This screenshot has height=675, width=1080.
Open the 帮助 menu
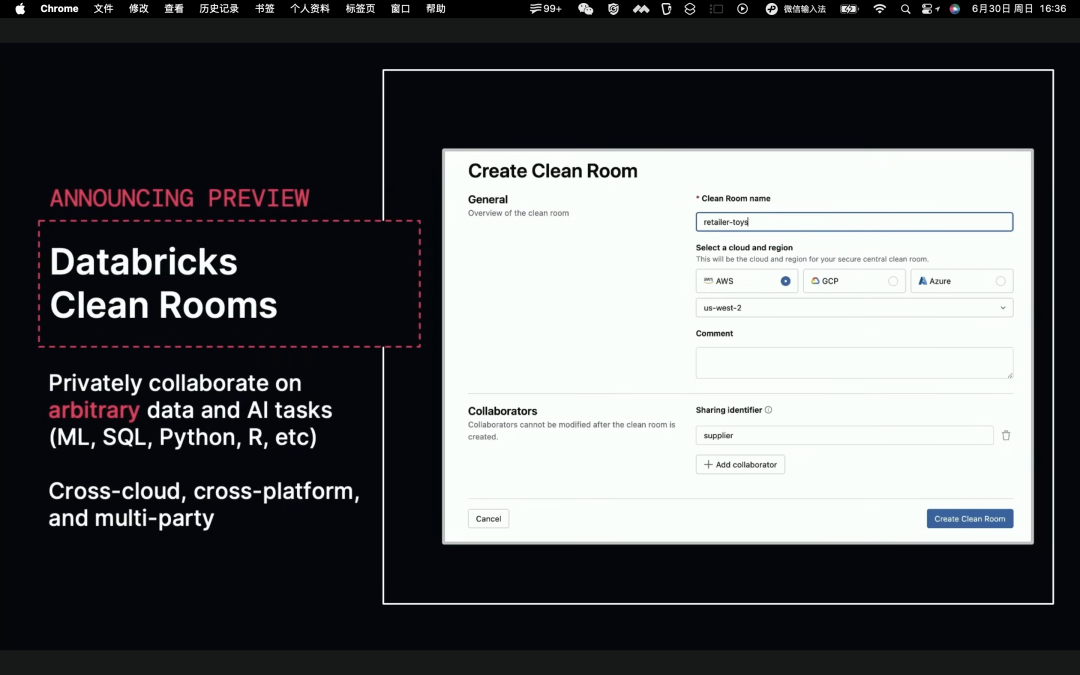[x=435, y=9]
